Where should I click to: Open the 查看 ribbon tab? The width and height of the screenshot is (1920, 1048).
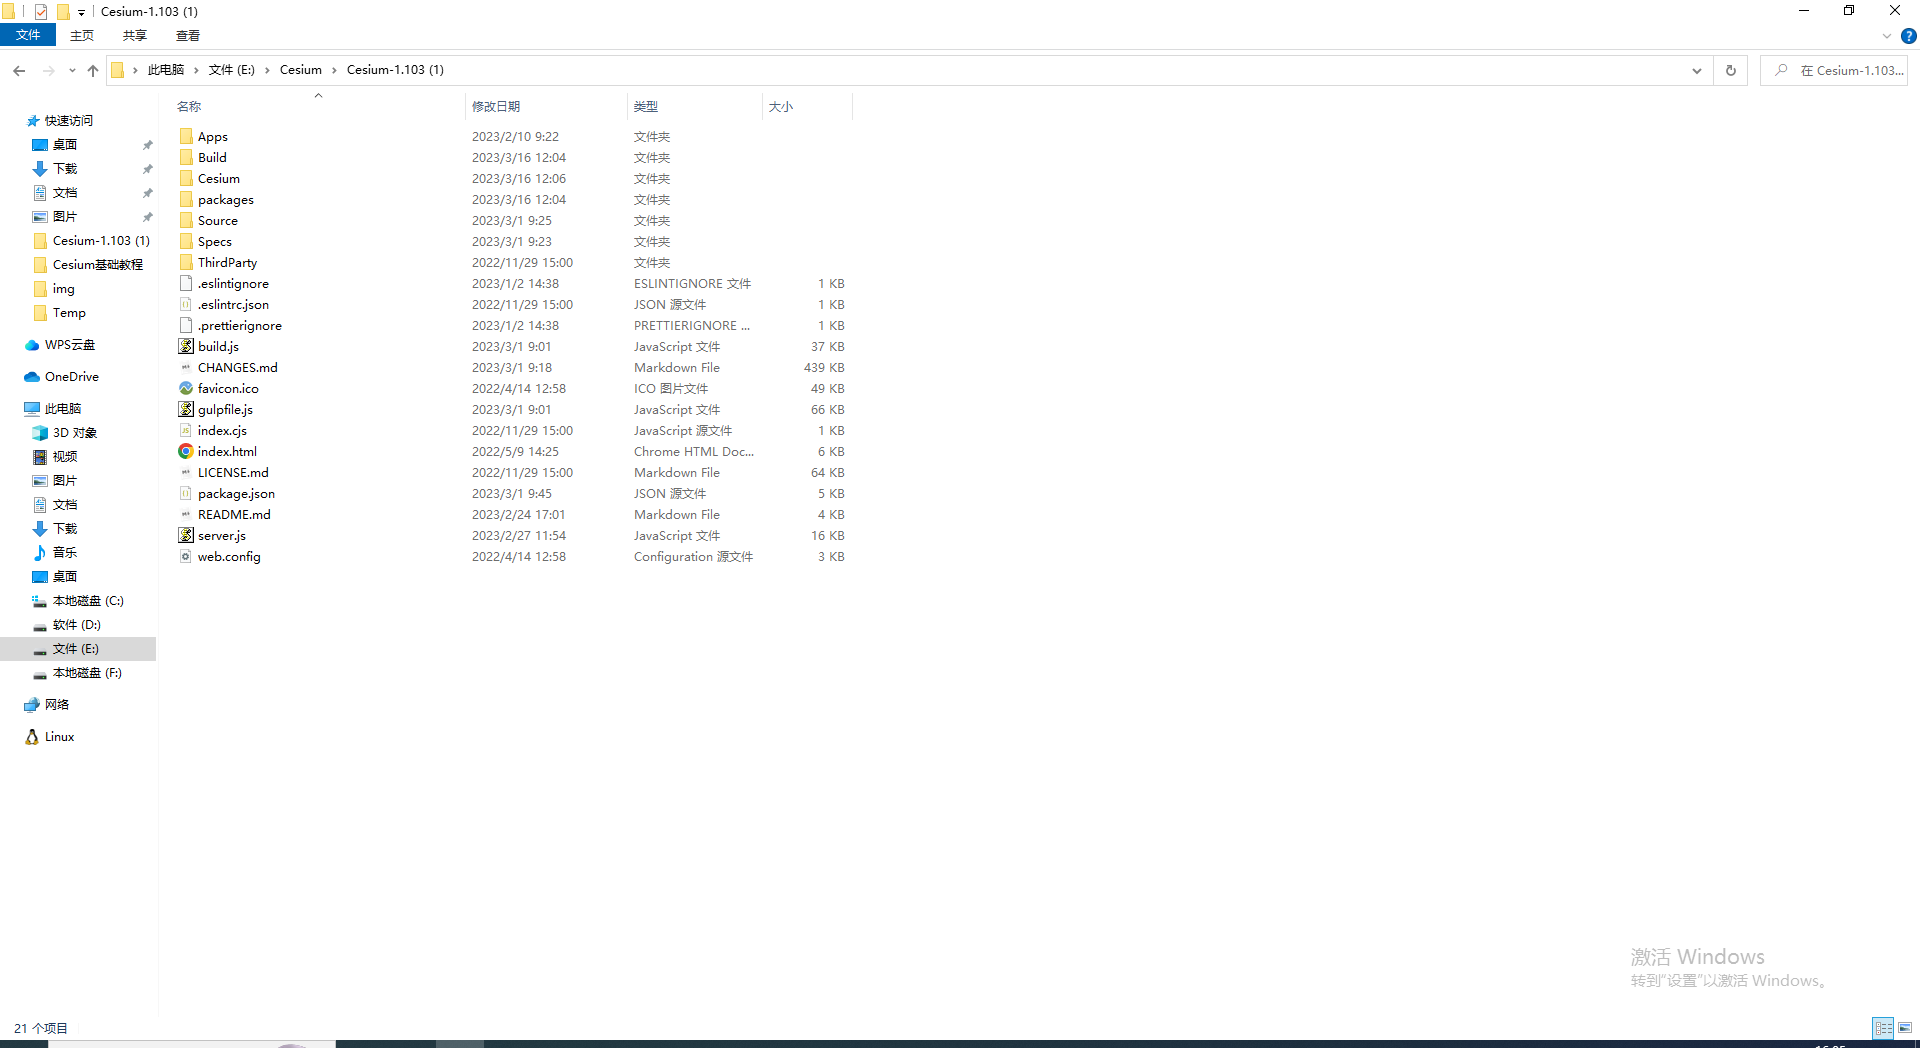pos(188,35)
